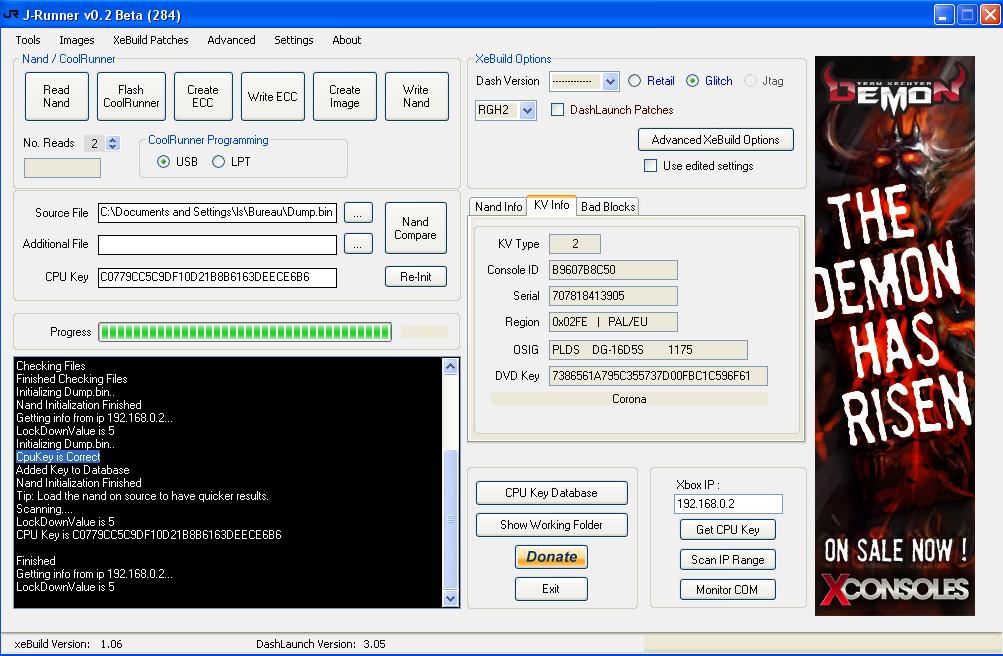Tick the Use edited settings checkbox

tap(651, 166)
